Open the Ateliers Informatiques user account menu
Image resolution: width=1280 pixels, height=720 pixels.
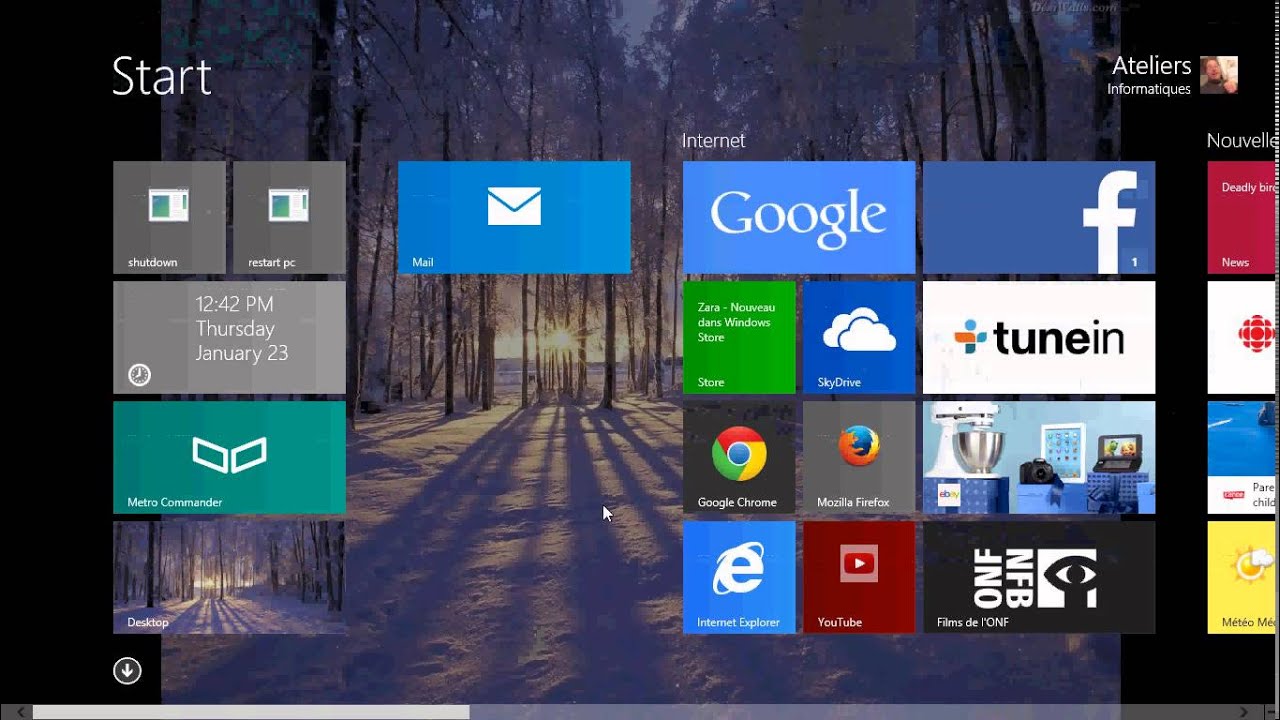[1172, 75]
